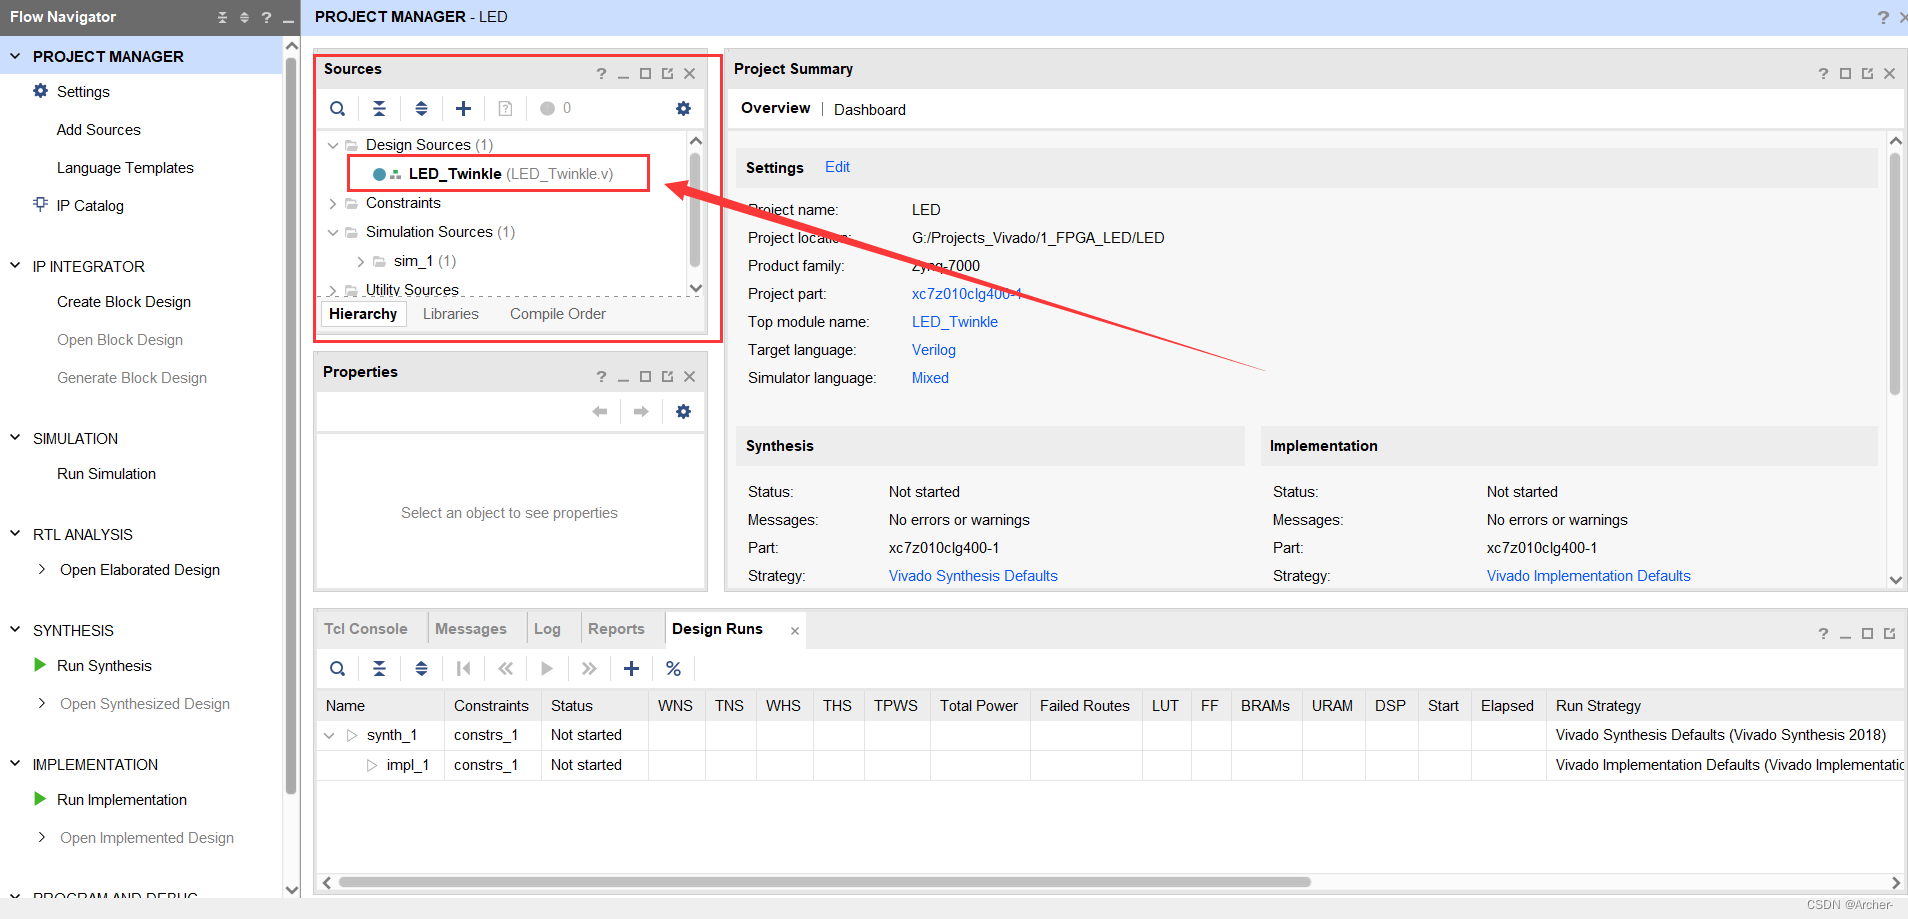Collapse SIMULATION section in Flow Navigator
This screenshot has height=919, width=1908.
pyautogui.click(x=15, y=438)
